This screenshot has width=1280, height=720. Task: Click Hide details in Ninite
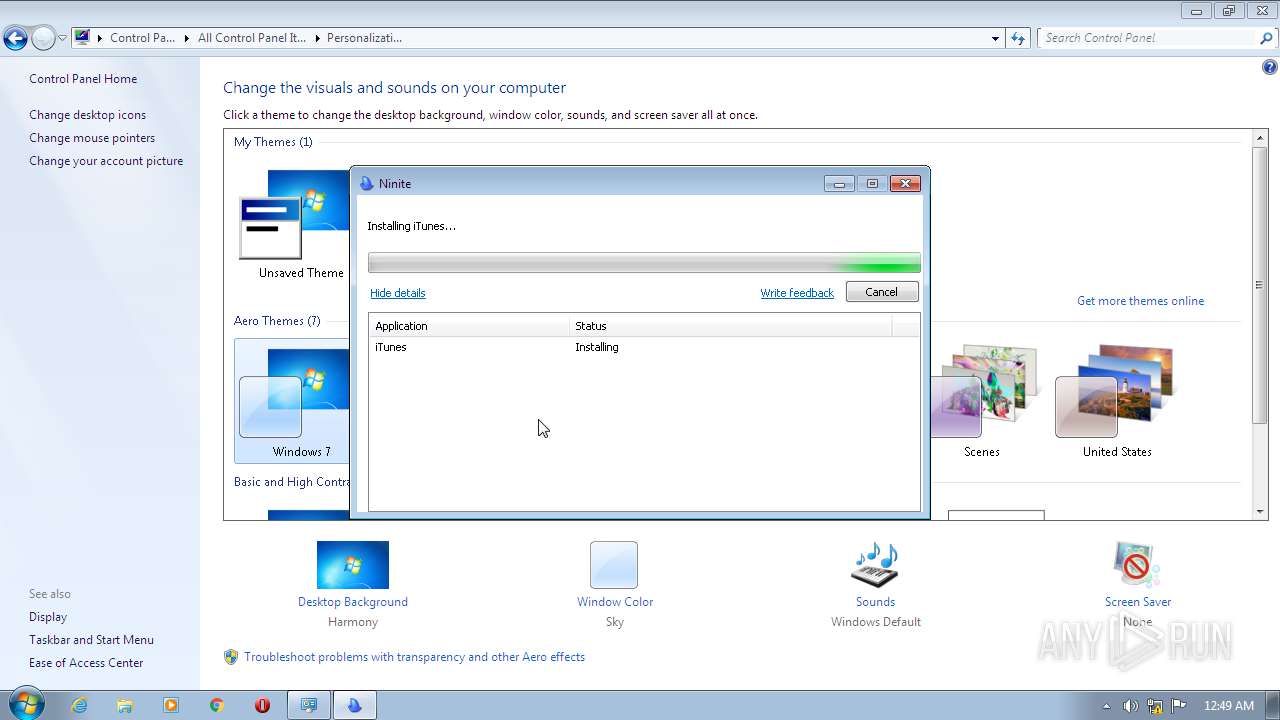click(x=398, y=293)
